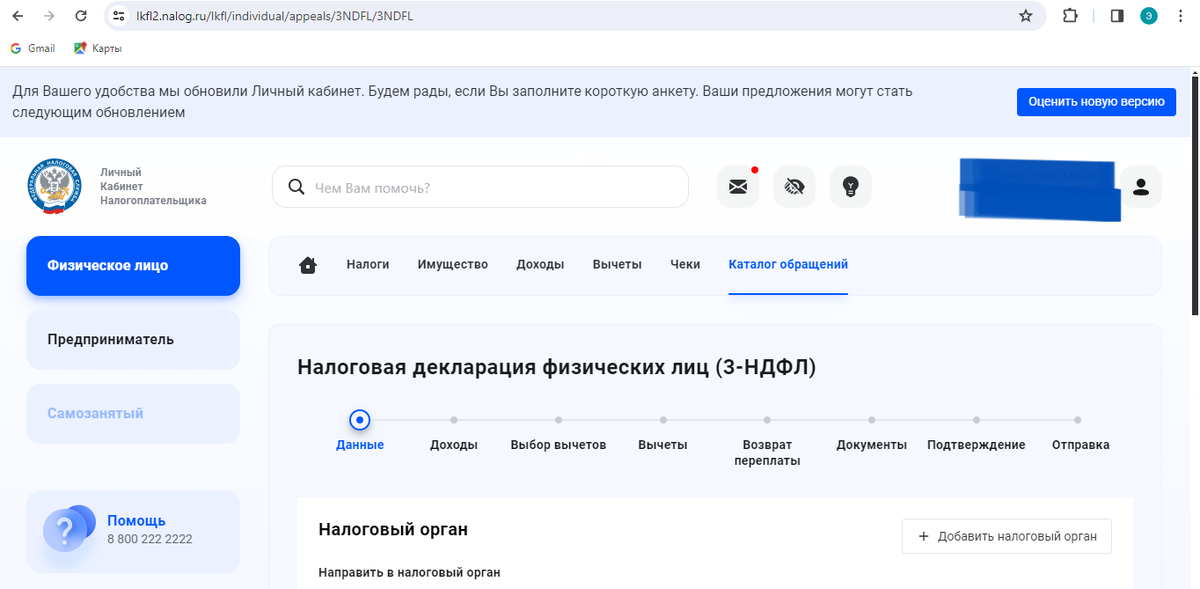Click the Federal Tax Service logo

coord(55,187)
